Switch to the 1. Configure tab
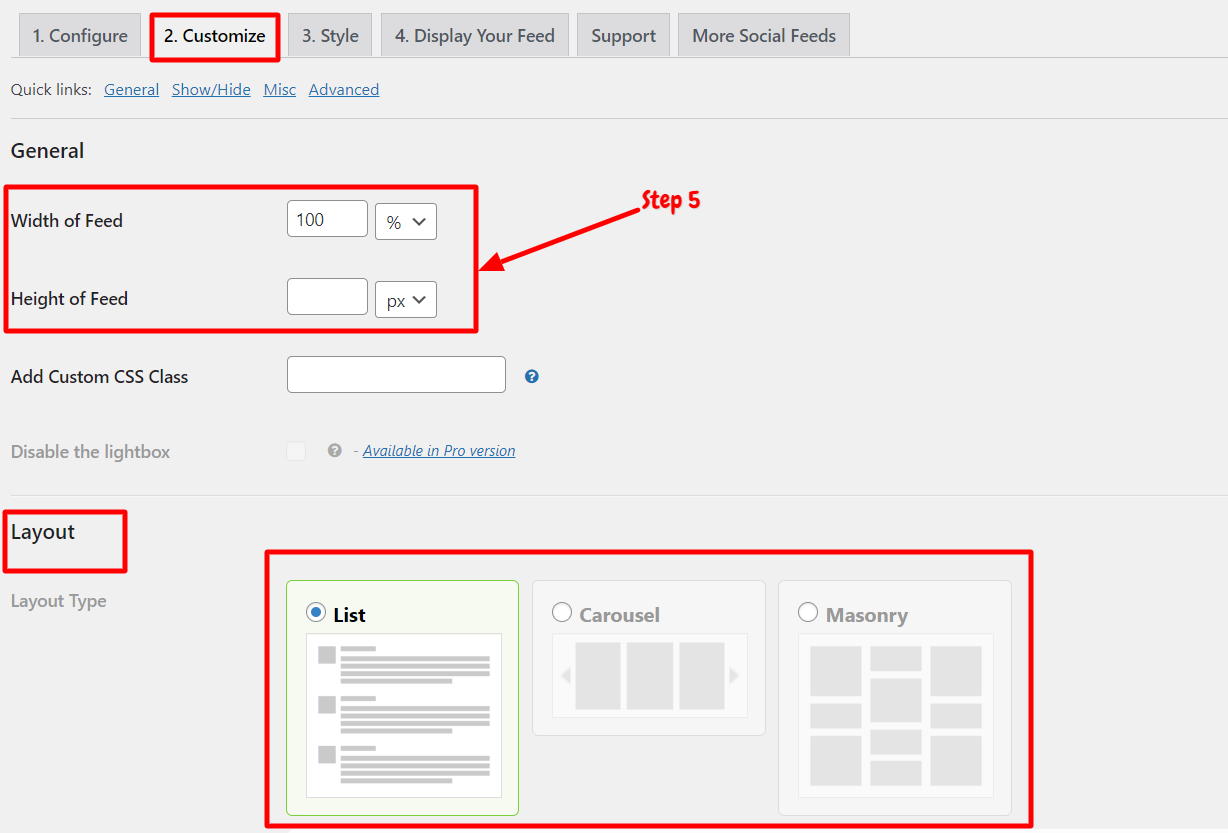The image size is (1228, 833). (x=80, y=36)
